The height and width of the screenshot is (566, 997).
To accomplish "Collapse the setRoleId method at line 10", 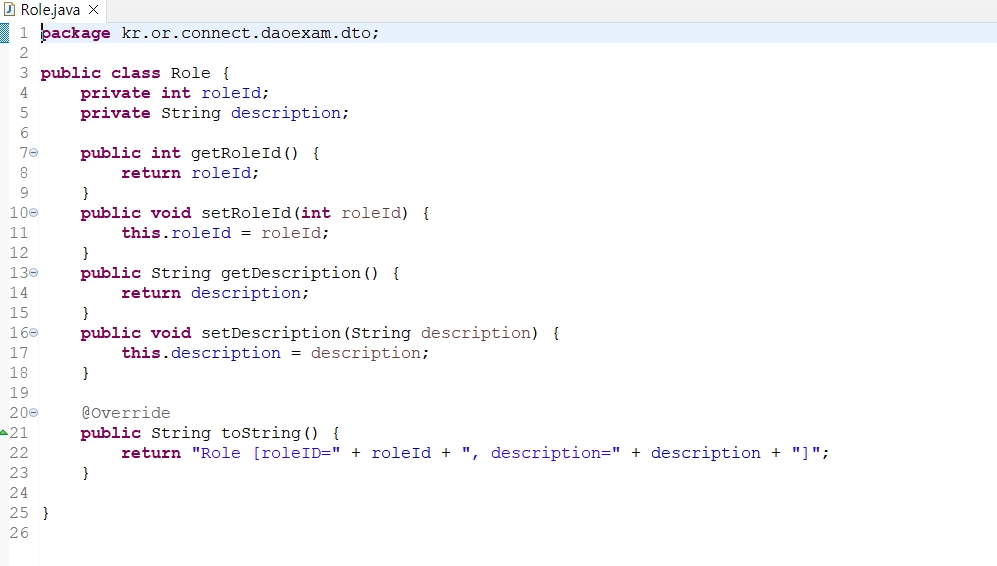I will pyautogui.click(x=34, y=212).
